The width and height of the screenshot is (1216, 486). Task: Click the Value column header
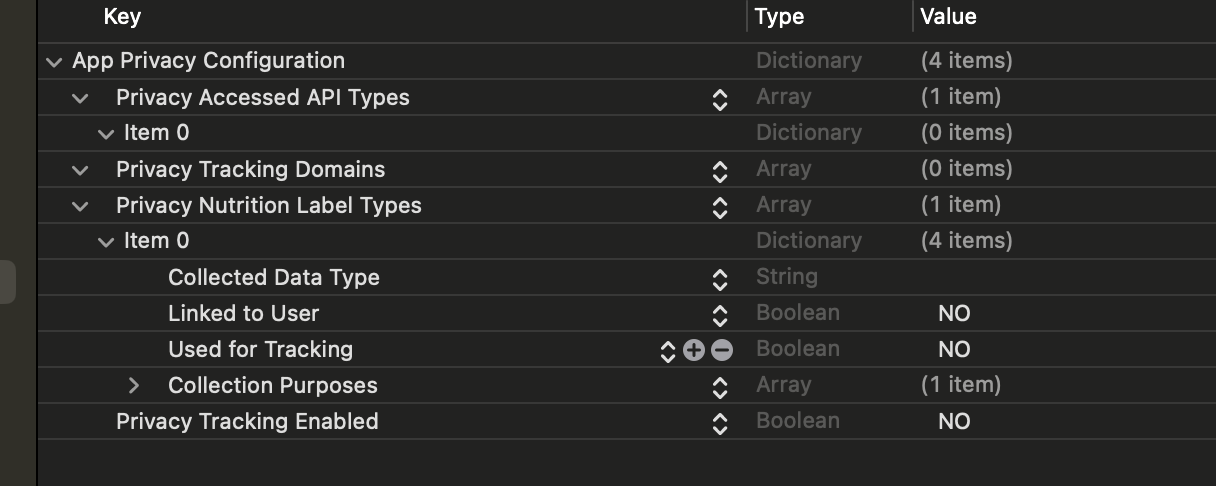pyautogui.click(x=948, y=17)
